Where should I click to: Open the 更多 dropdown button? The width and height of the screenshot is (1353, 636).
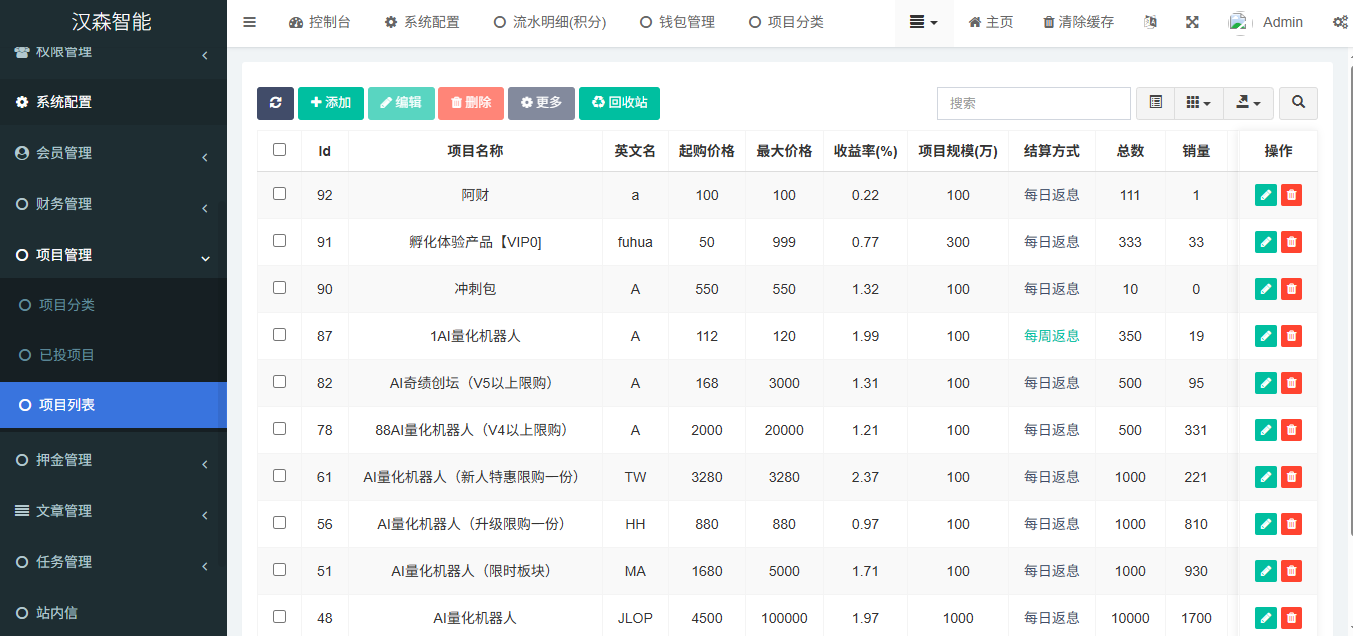pos(541,103)
